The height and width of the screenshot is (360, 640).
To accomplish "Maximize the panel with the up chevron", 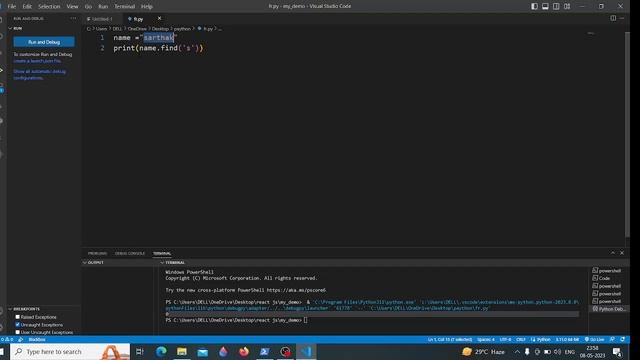I will tap(613, 253).
